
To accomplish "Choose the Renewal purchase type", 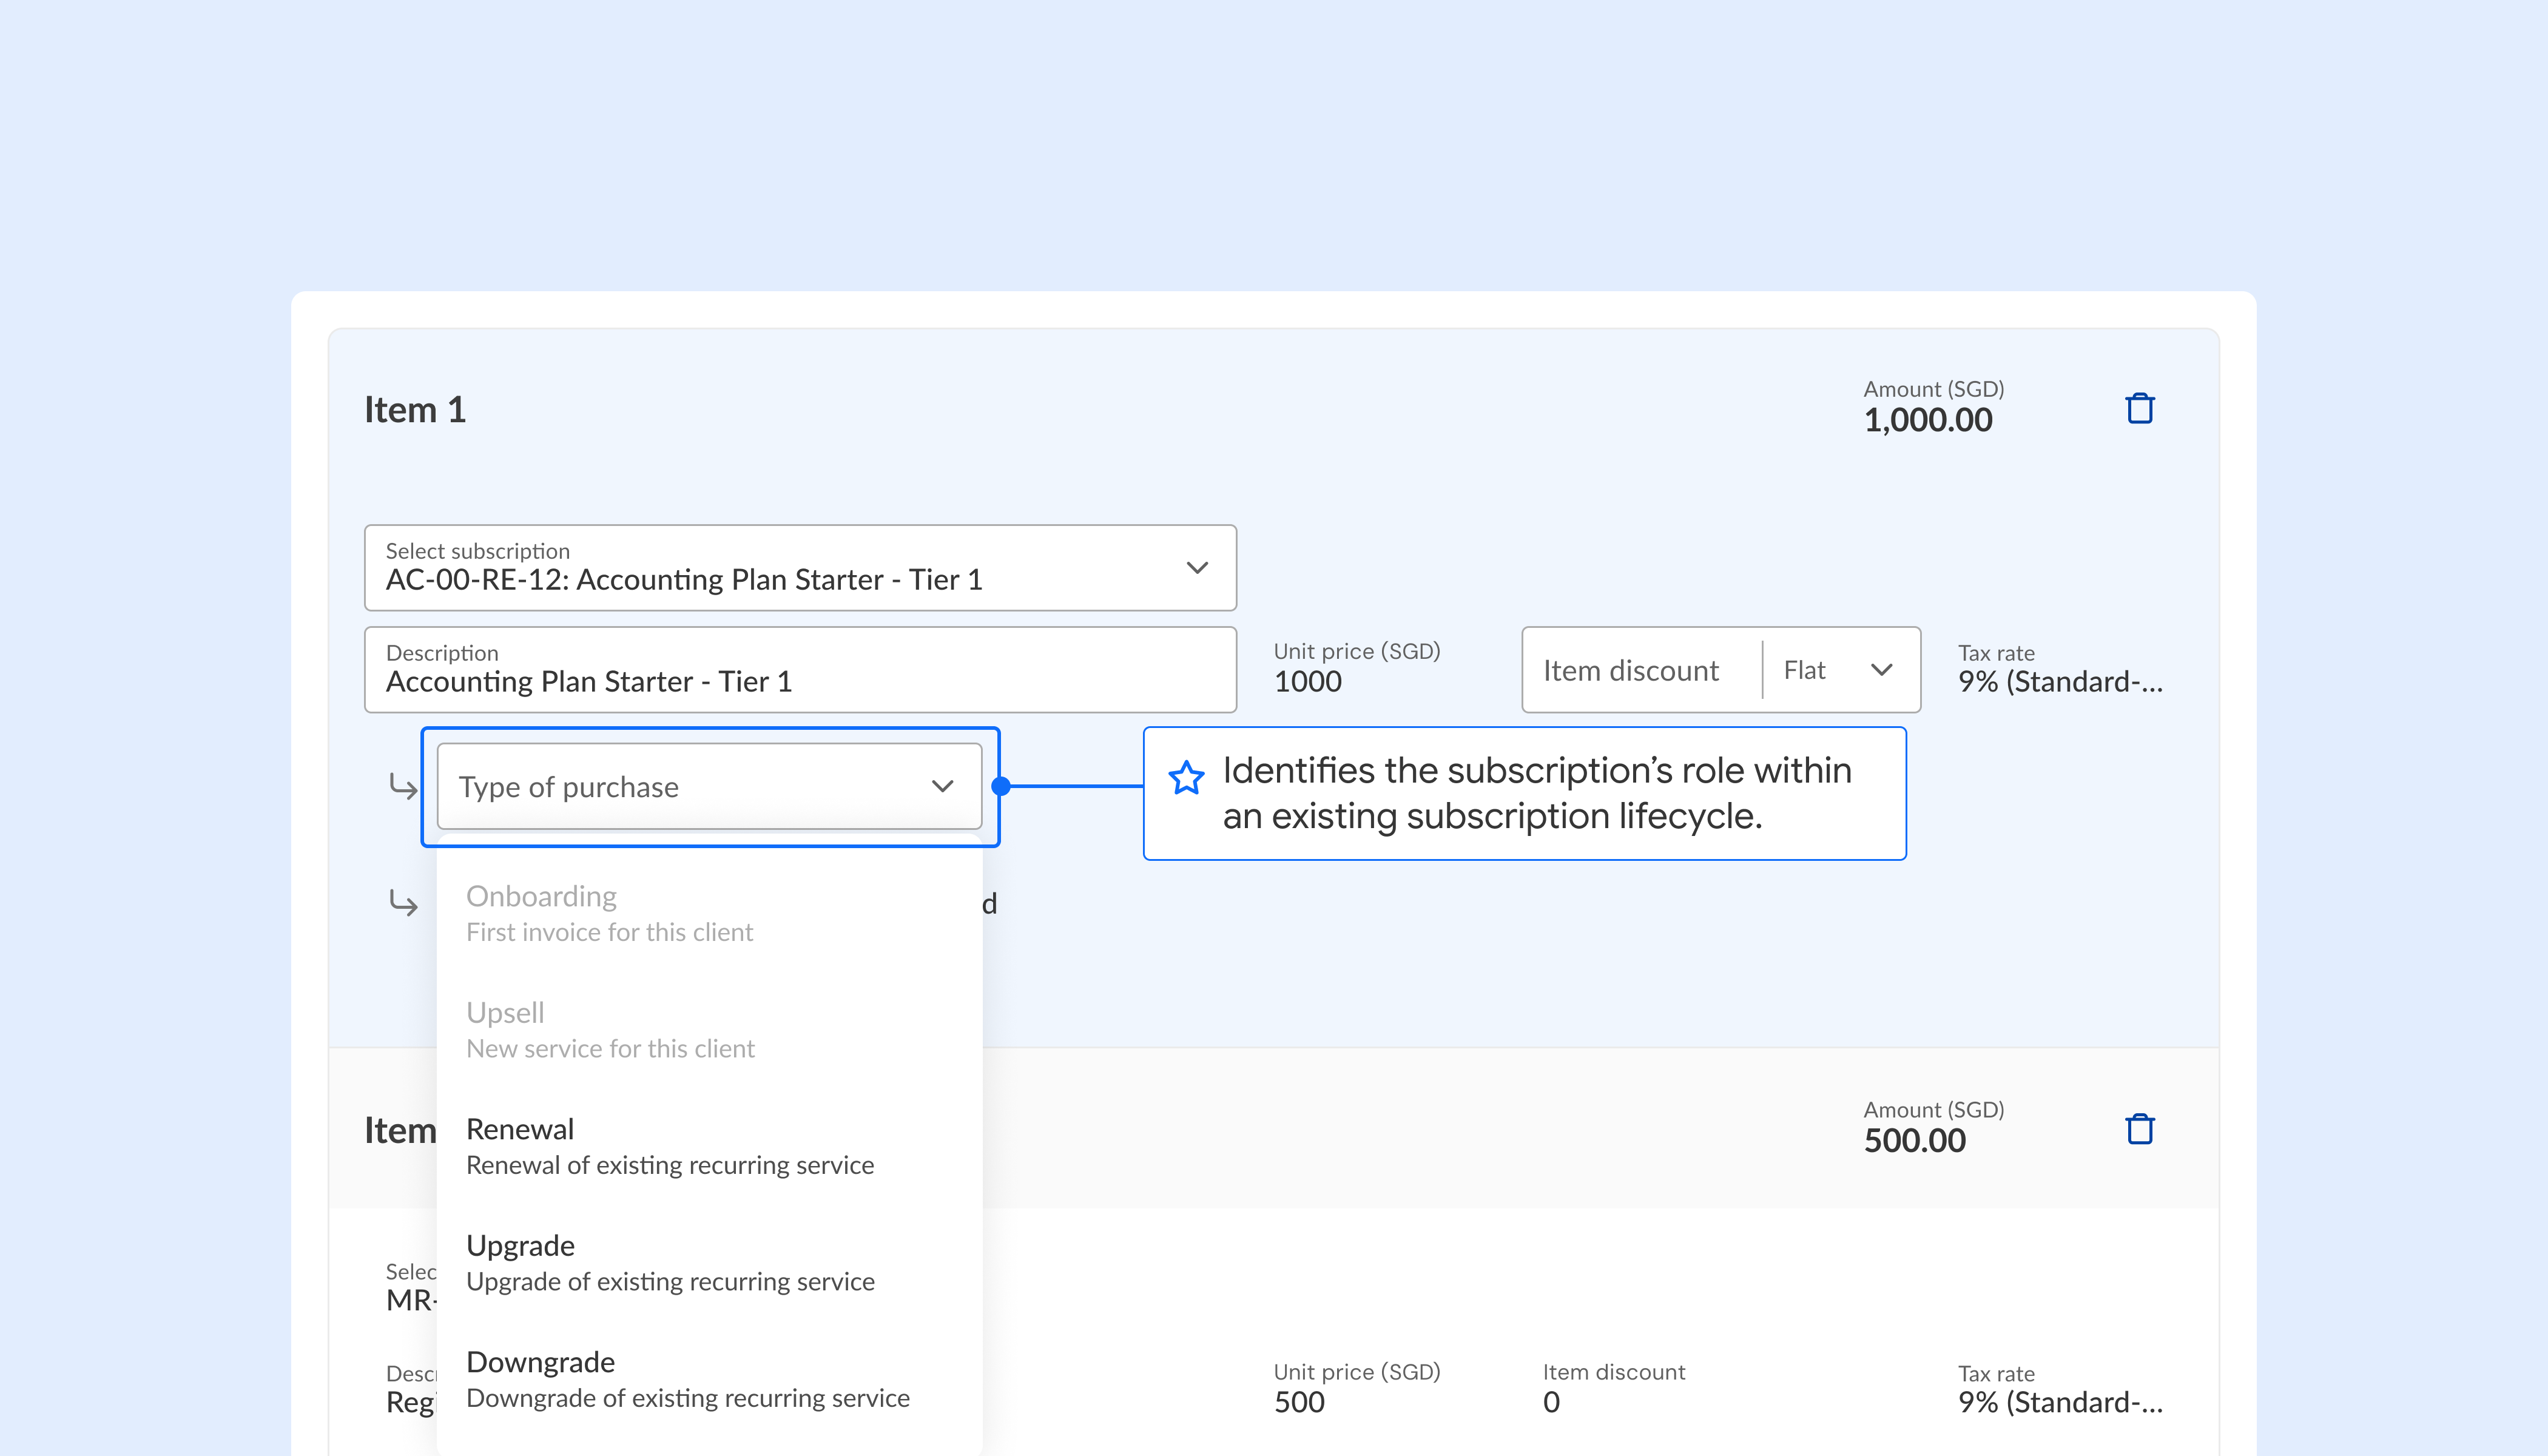I will coord(669,1146).
